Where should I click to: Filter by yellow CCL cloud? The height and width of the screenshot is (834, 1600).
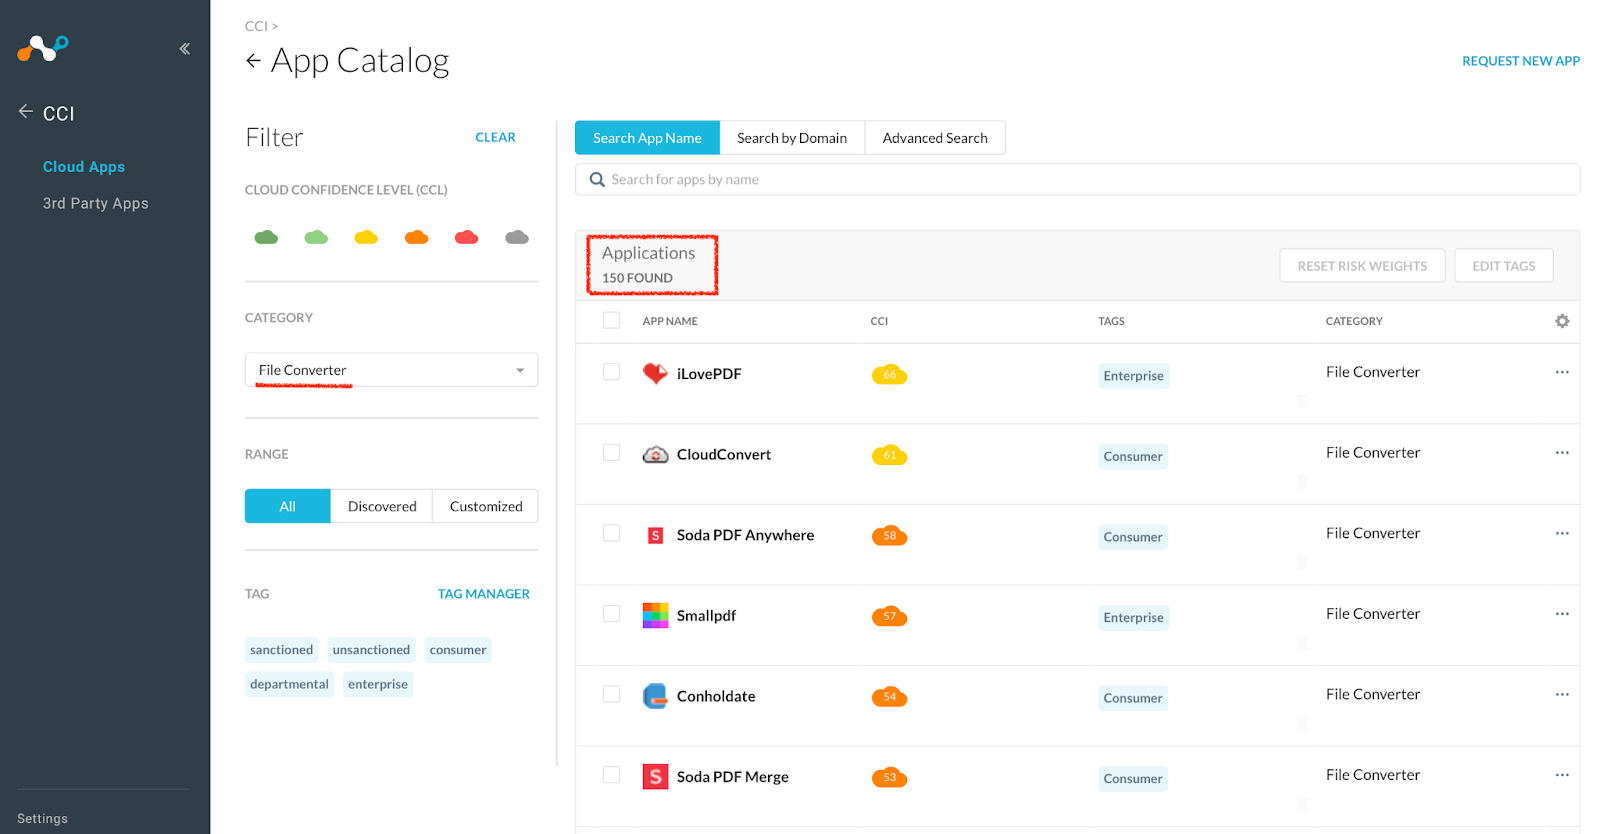(366, 237)
